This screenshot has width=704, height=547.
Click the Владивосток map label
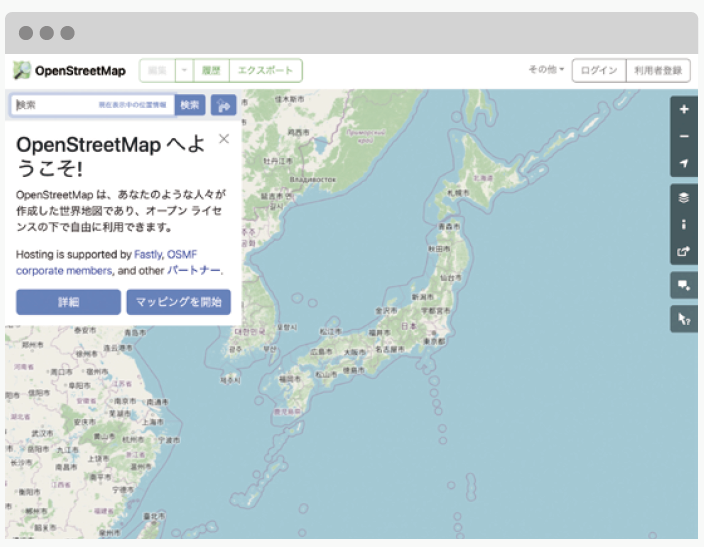[x=313, y=180]
